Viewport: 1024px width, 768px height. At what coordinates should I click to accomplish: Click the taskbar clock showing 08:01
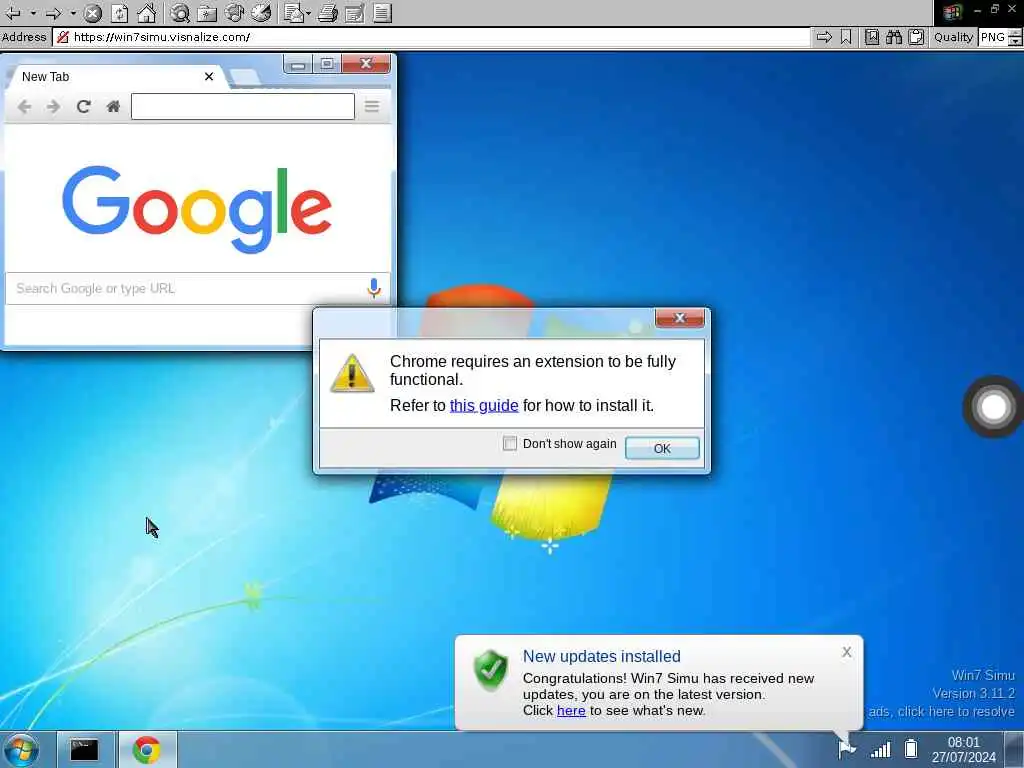click(964, 750)
